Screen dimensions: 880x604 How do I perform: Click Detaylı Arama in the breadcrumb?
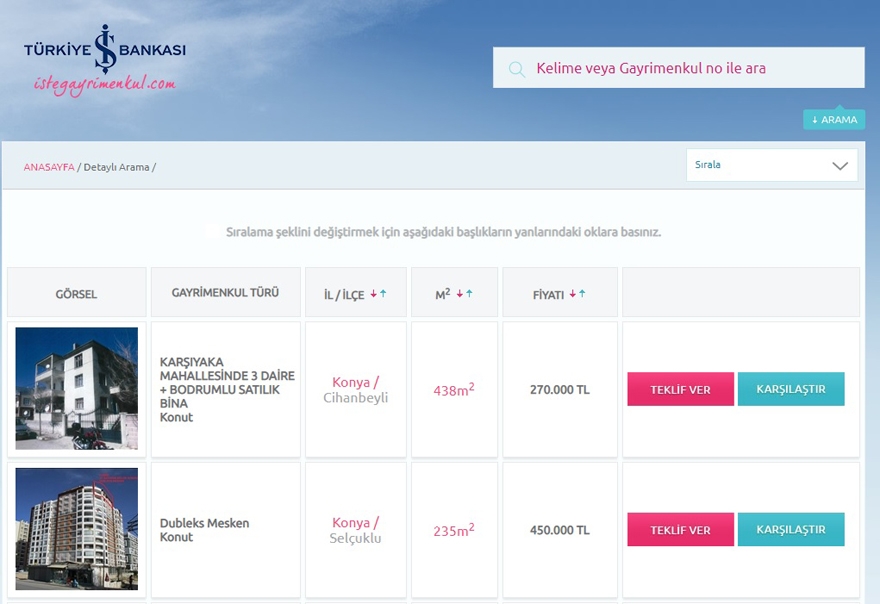click(116, 167)
